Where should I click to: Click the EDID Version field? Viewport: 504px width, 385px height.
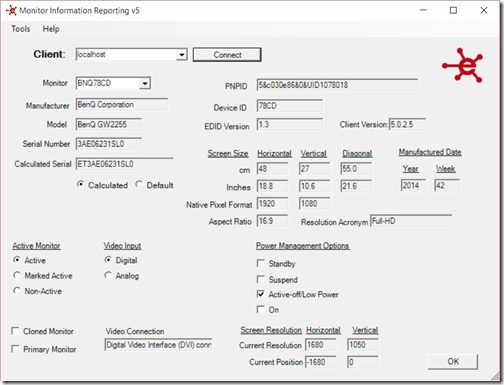point(290,124)
